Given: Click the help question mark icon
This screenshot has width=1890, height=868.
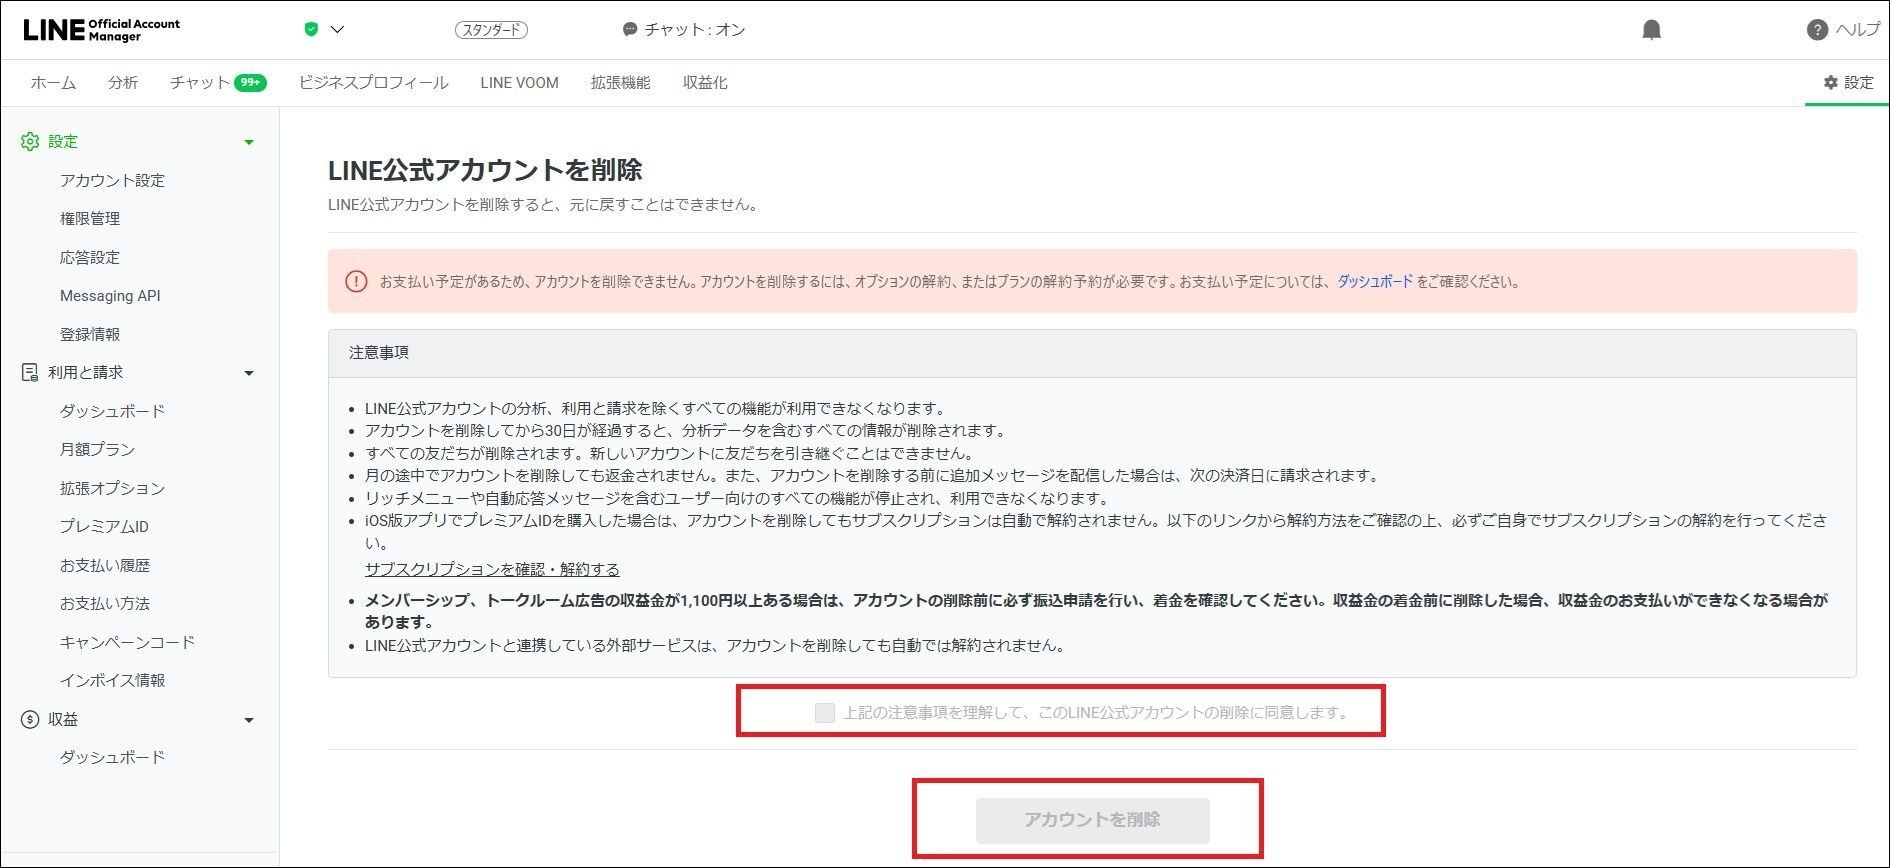Looking at the screenshot, I should click(x=1817, y=30).
